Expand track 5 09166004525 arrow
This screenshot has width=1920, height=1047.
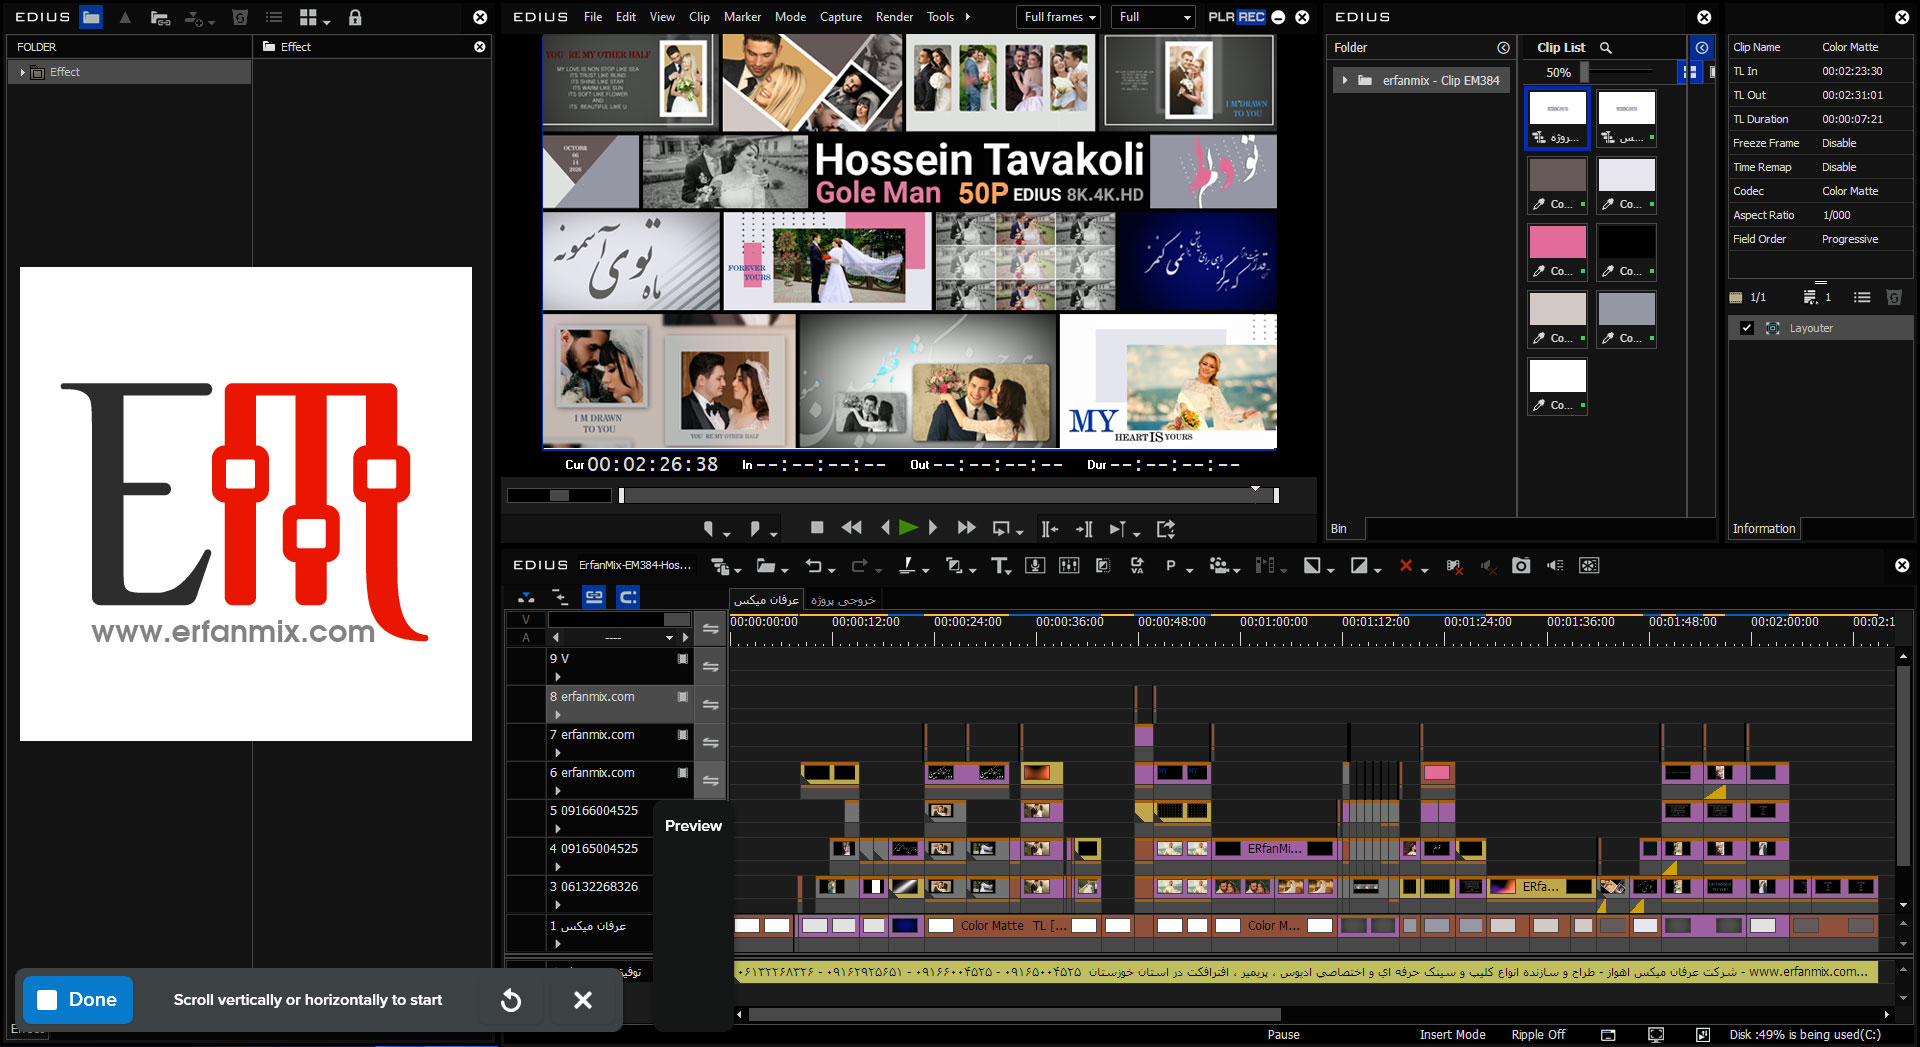[x=558, y=828]
